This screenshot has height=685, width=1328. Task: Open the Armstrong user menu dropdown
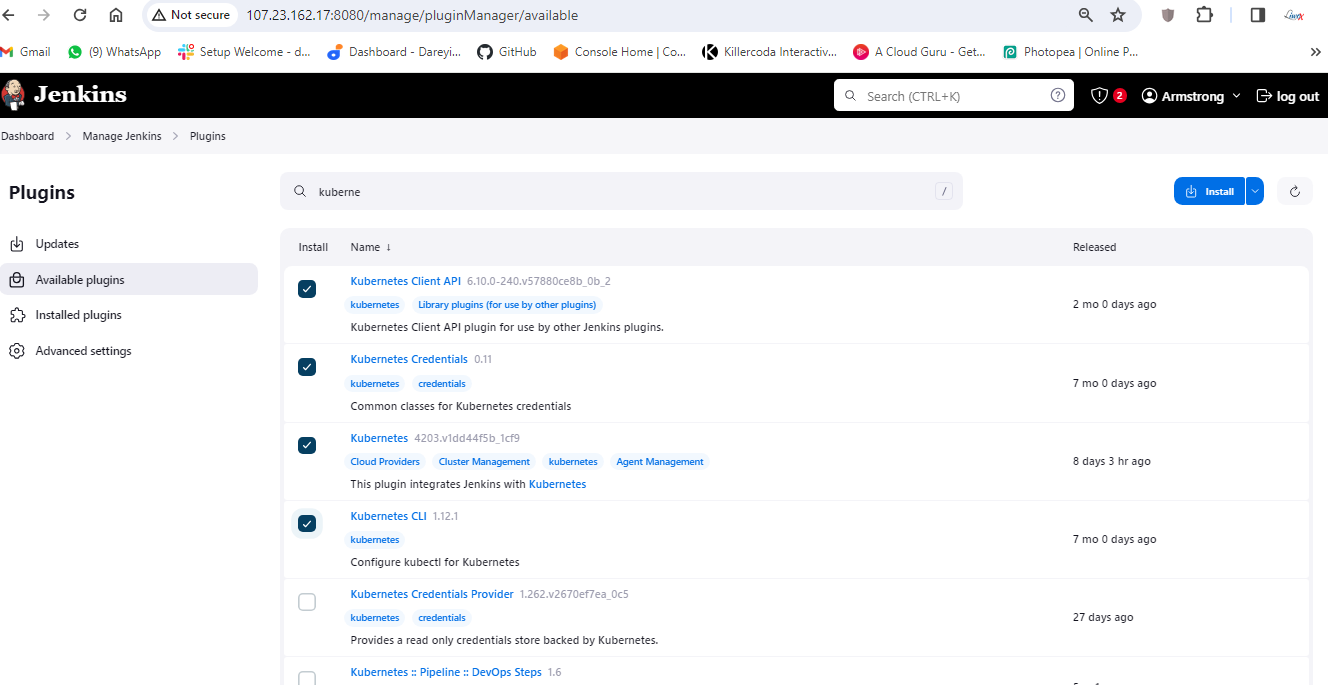tap(1191, 96)
